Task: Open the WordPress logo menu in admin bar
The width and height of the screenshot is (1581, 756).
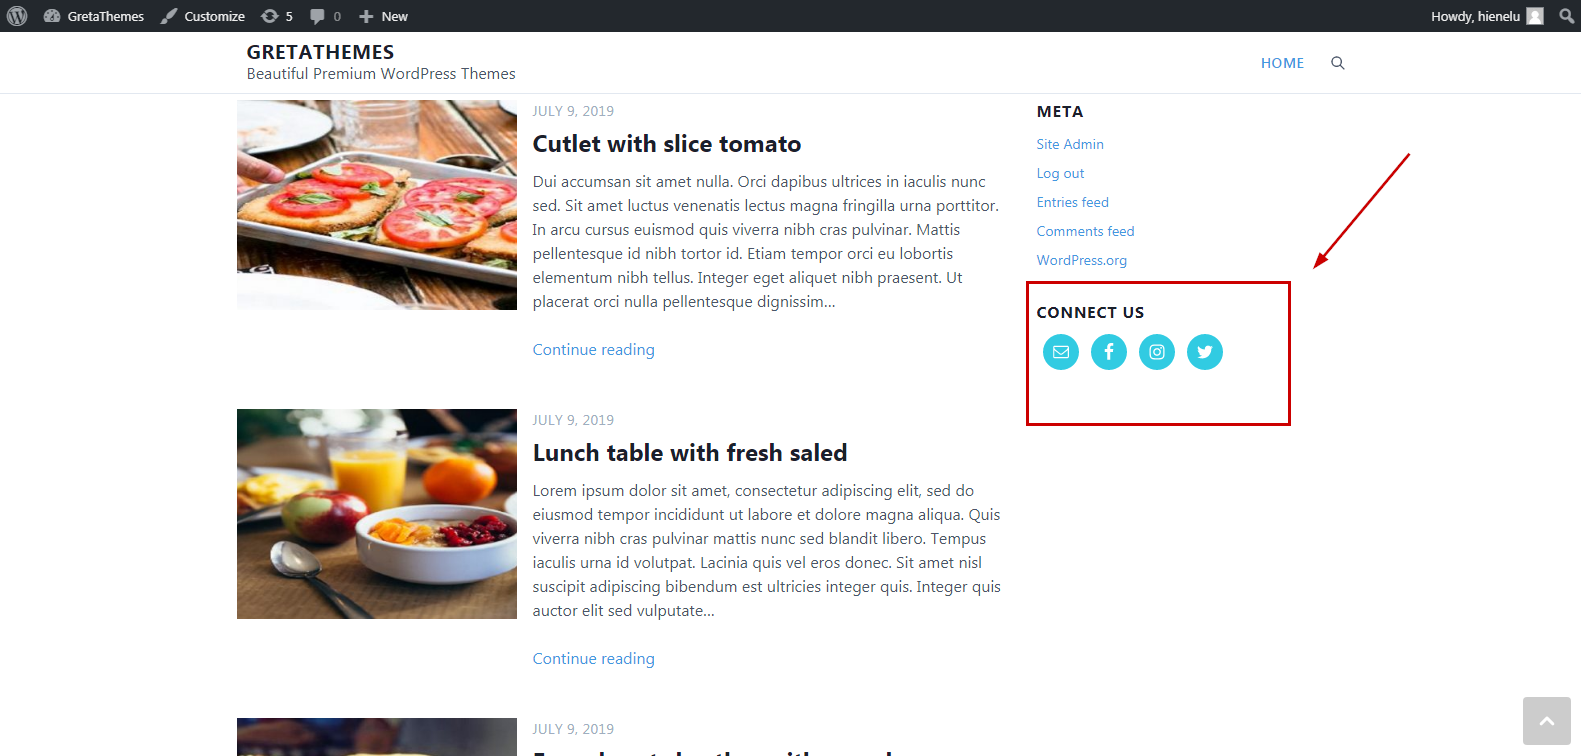Action: [x=15, y=15]
